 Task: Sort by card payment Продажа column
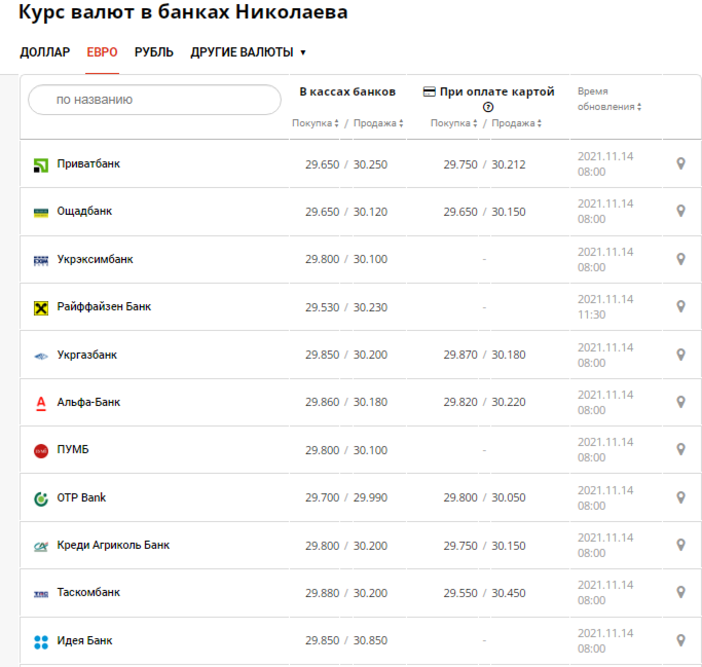(x=517, y=123)
